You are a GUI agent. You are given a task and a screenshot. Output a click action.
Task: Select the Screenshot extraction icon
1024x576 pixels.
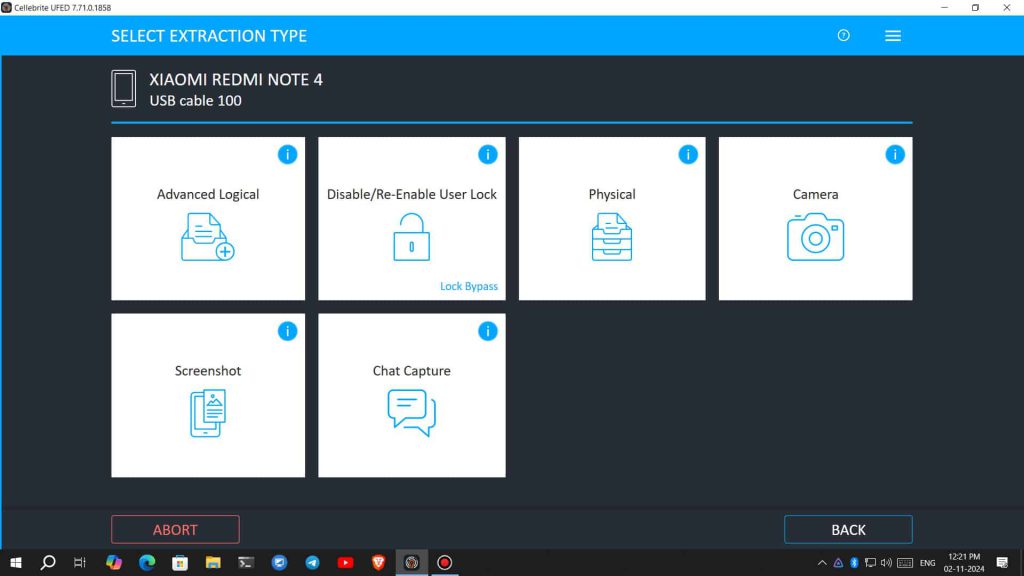(x=208, y=413)
